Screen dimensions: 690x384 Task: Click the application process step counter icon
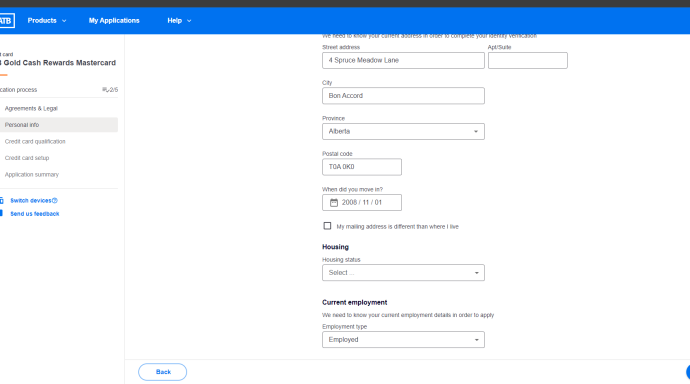(x=105, y=90)
